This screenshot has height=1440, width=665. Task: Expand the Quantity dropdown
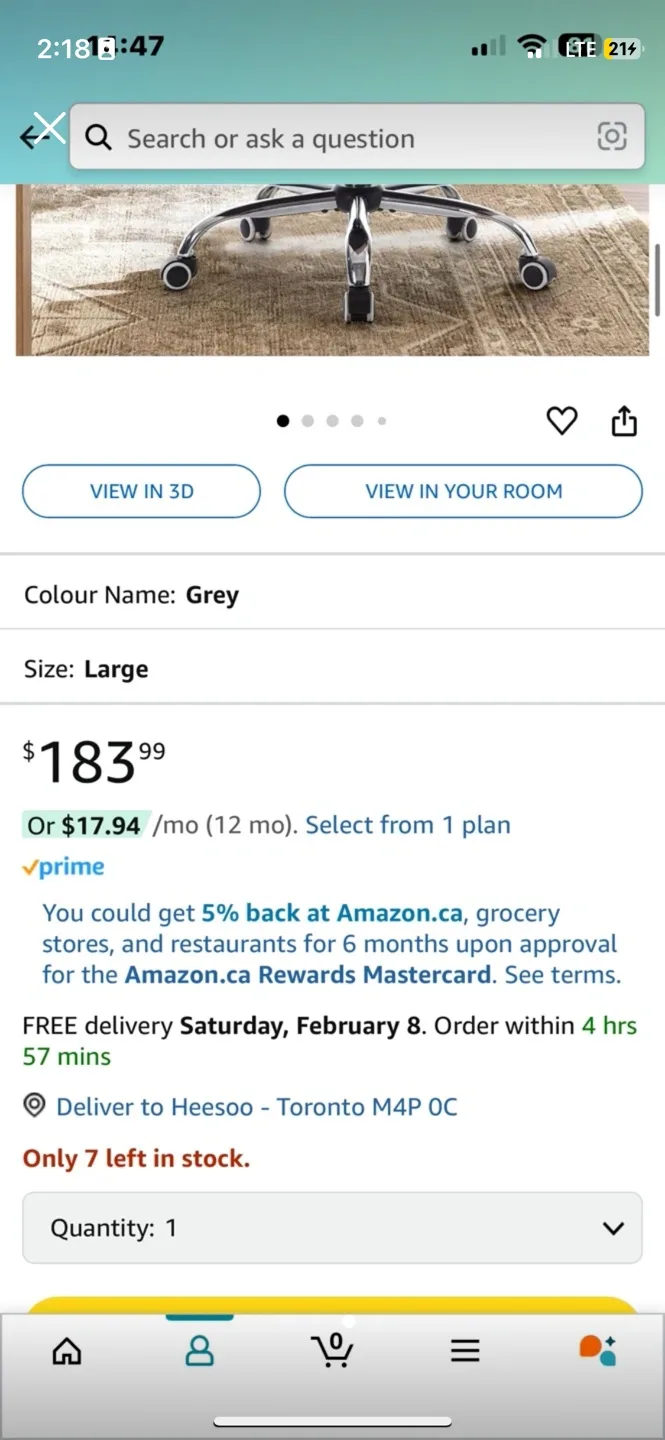(x=332, y=1228)
